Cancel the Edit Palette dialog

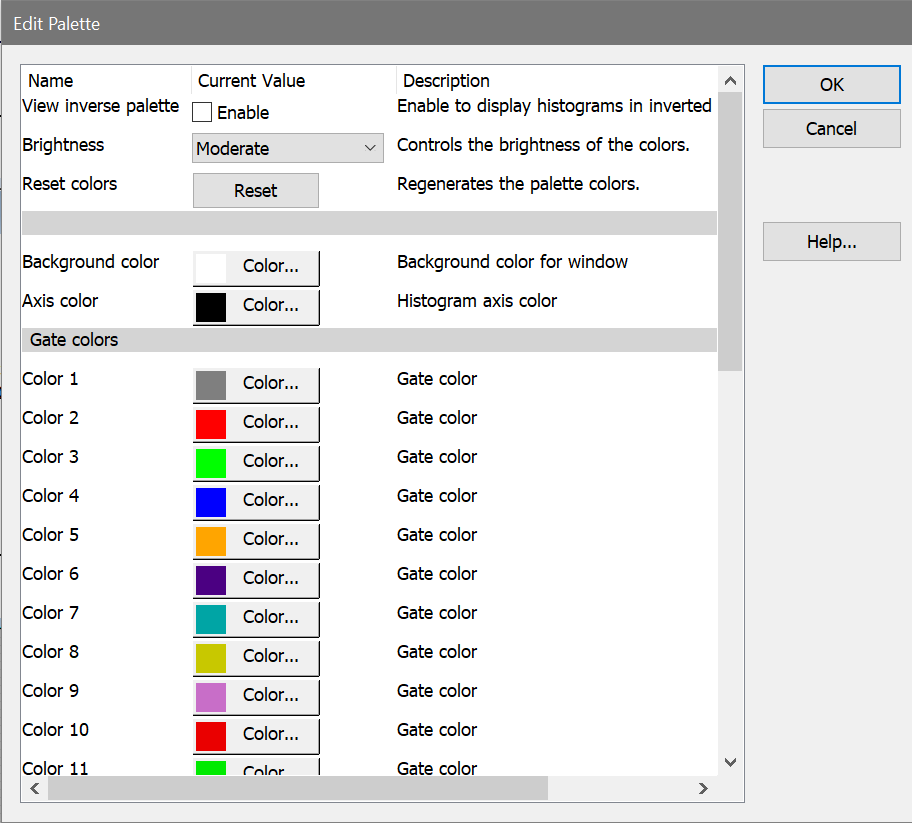tap(831, 129)
